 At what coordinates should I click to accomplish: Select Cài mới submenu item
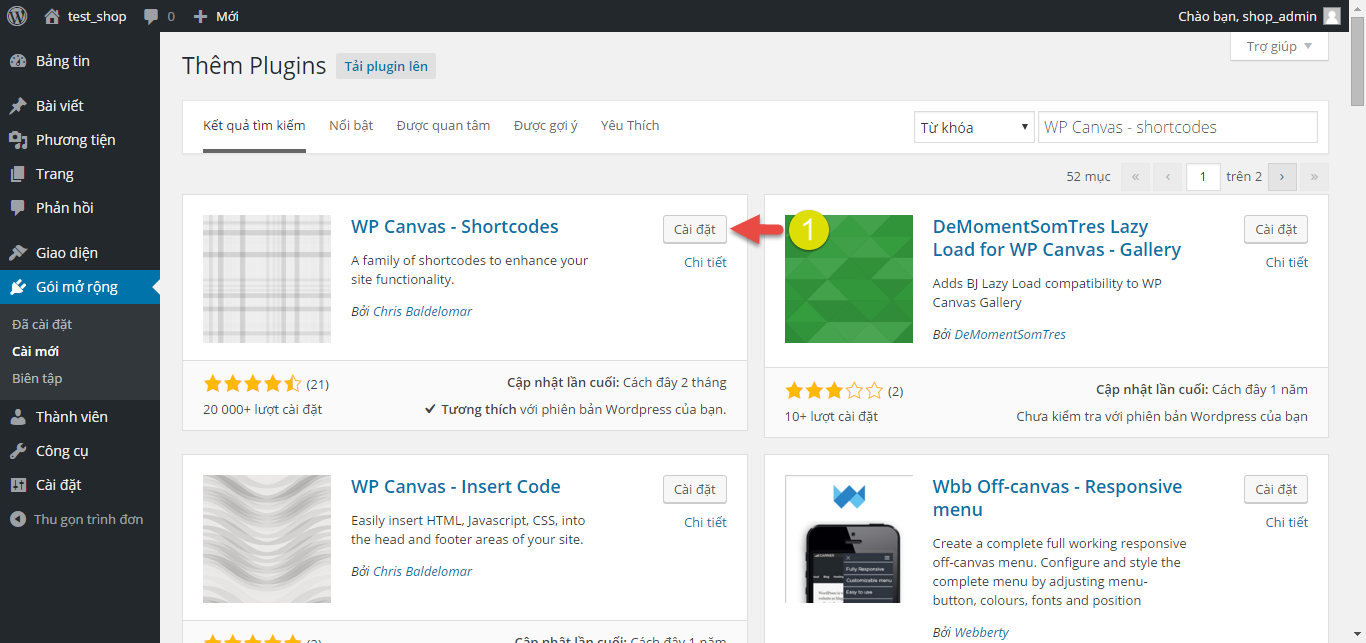(x=35, y=351)
